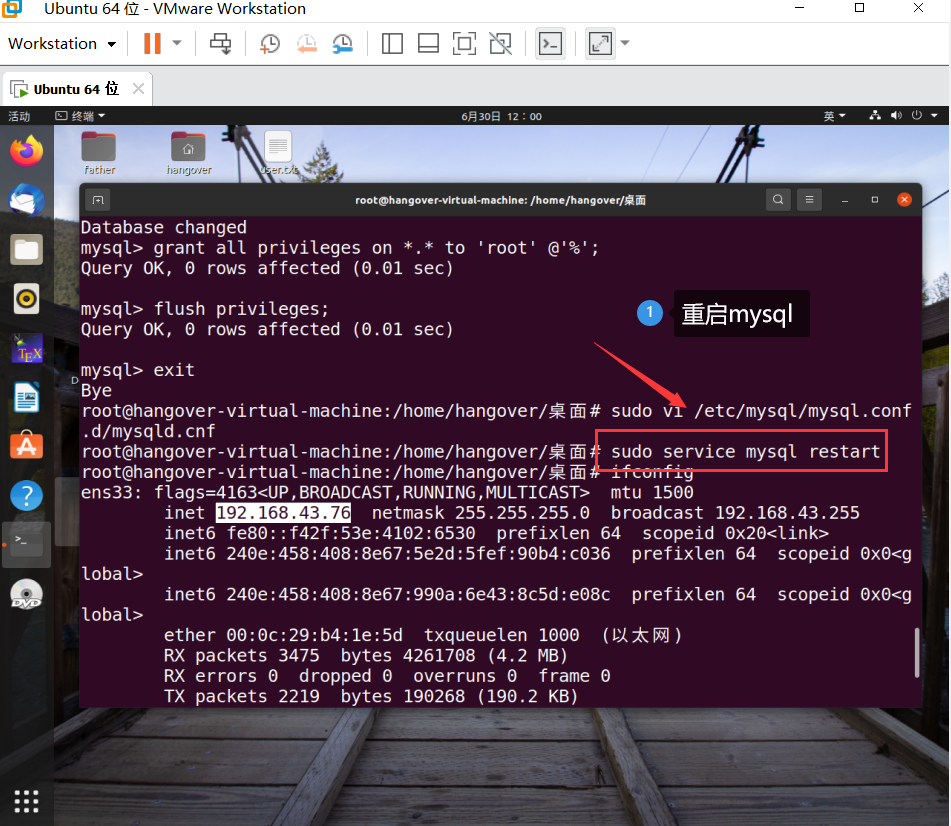Open the Workstation menu
Image resolution: width=951 pixels, height=826 pixels.
point(62,44)
